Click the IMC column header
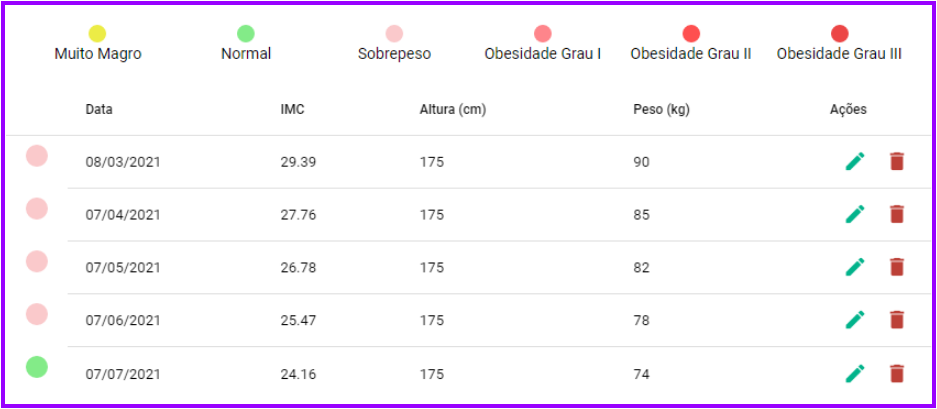This screenshot has width=937, height=409. coord(292,109)
